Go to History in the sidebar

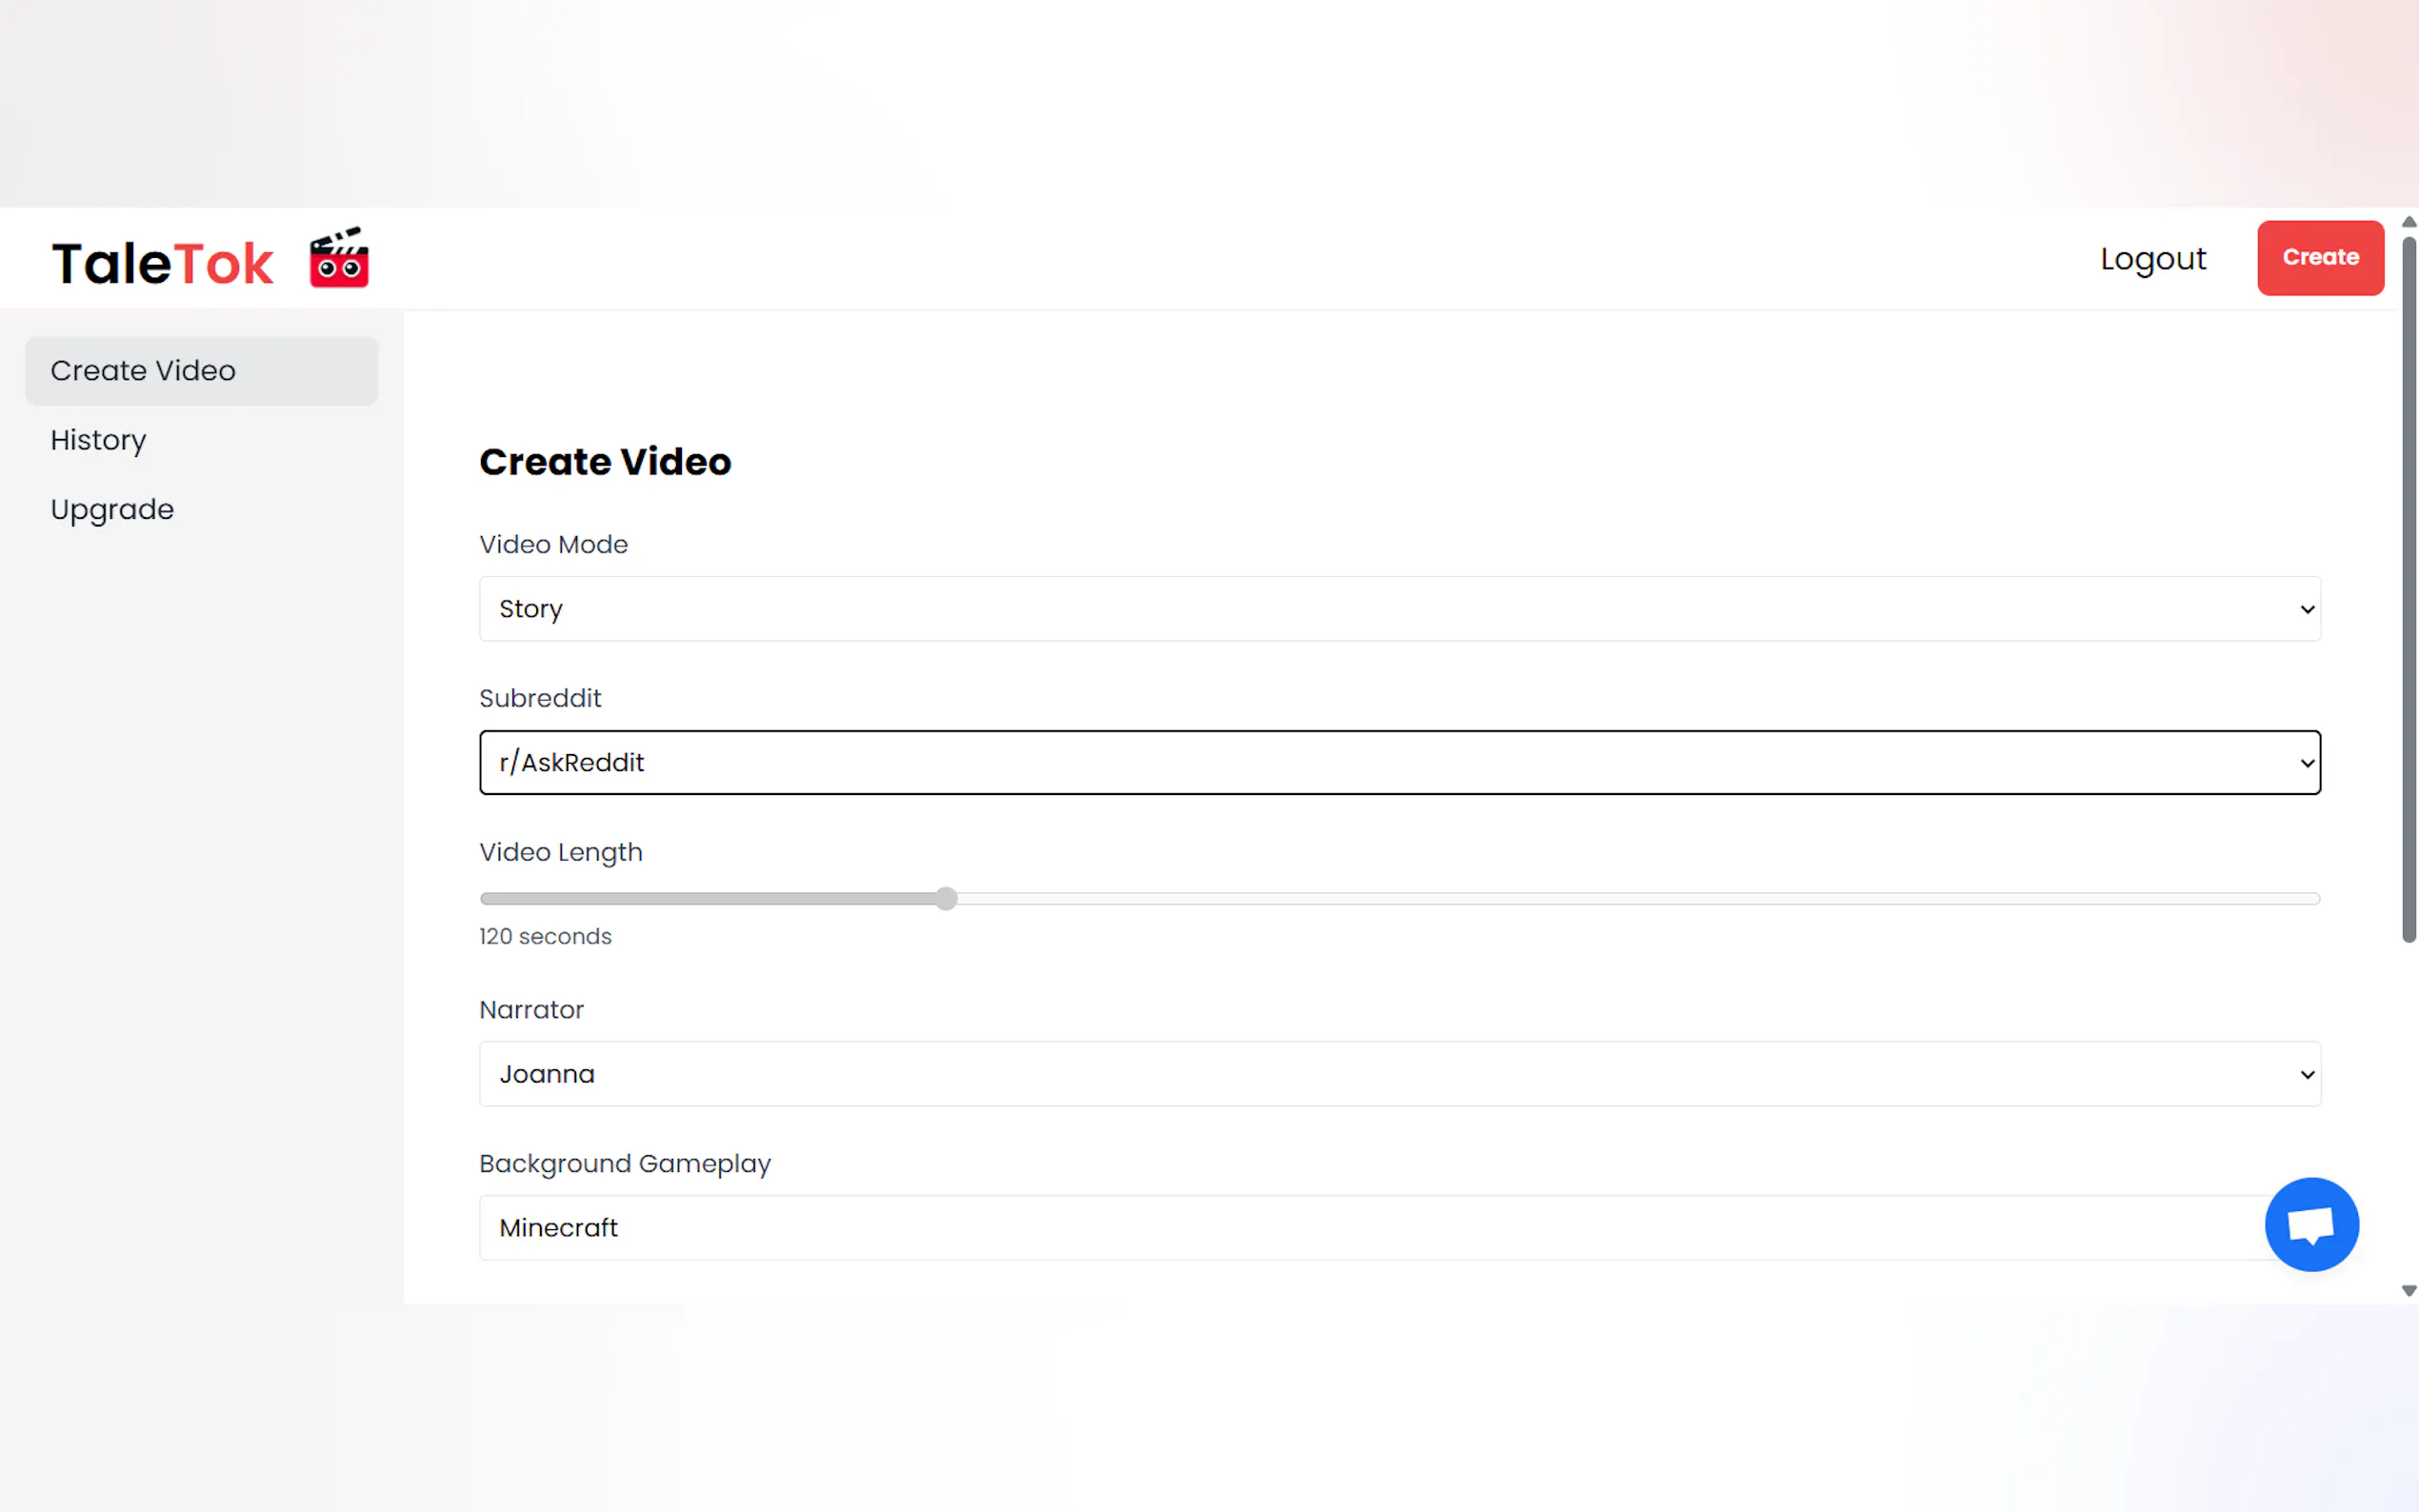98,440
